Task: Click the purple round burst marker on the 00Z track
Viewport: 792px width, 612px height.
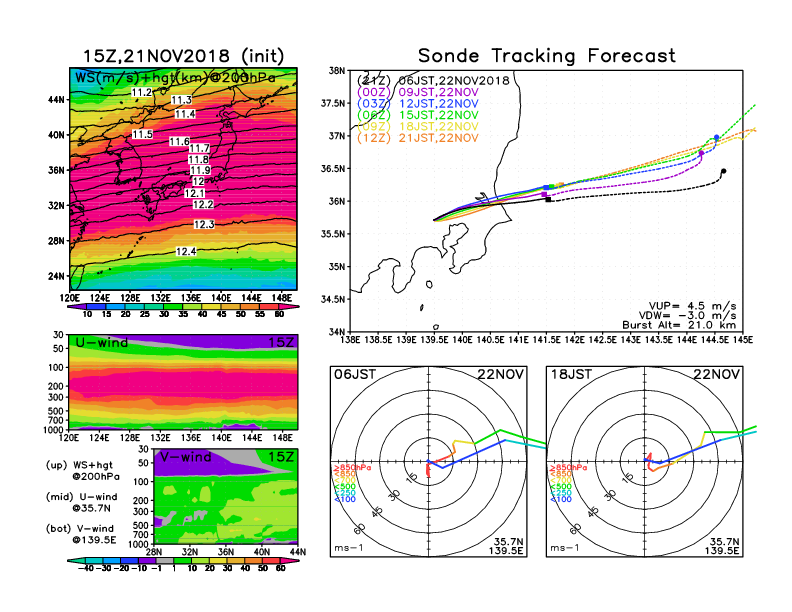Action: click(x=701, y=153)
